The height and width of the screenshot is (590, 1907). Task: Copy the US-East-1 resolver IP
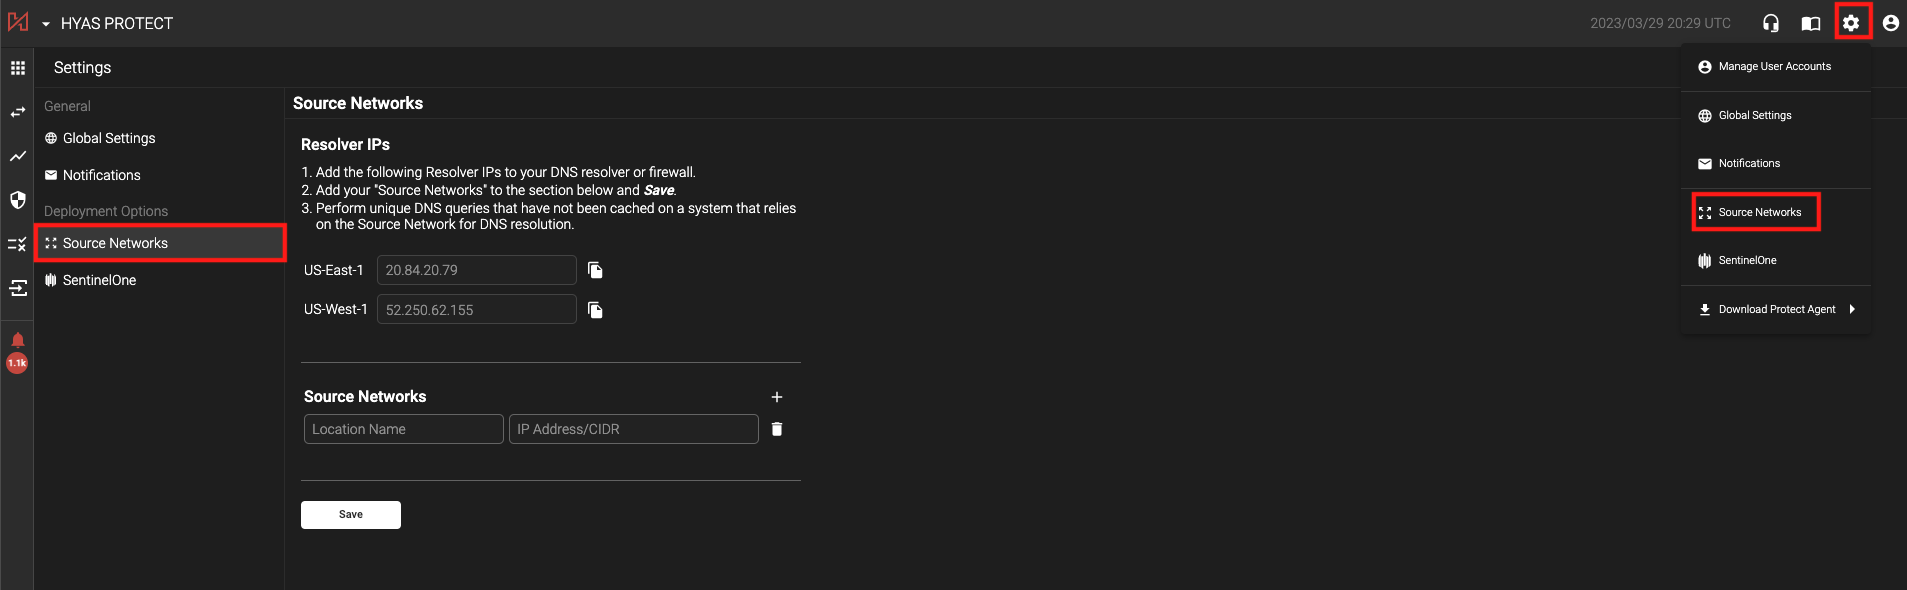[x=595, y=270]
